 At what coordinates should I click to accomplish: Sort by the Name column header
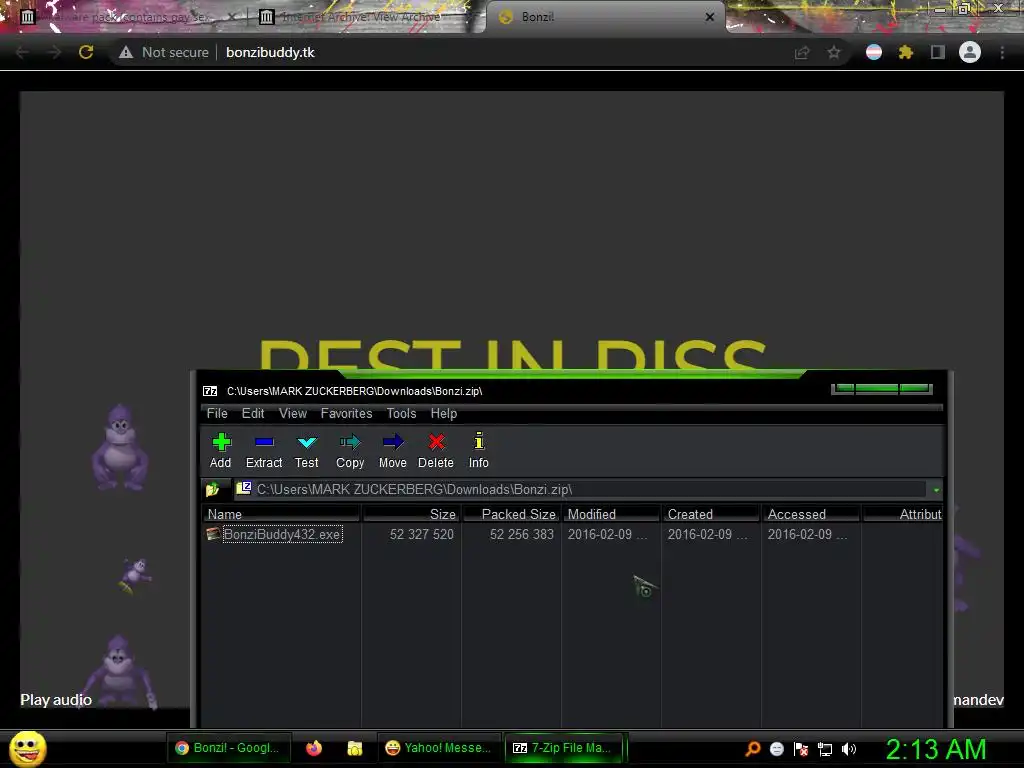(x=281, y=514)
